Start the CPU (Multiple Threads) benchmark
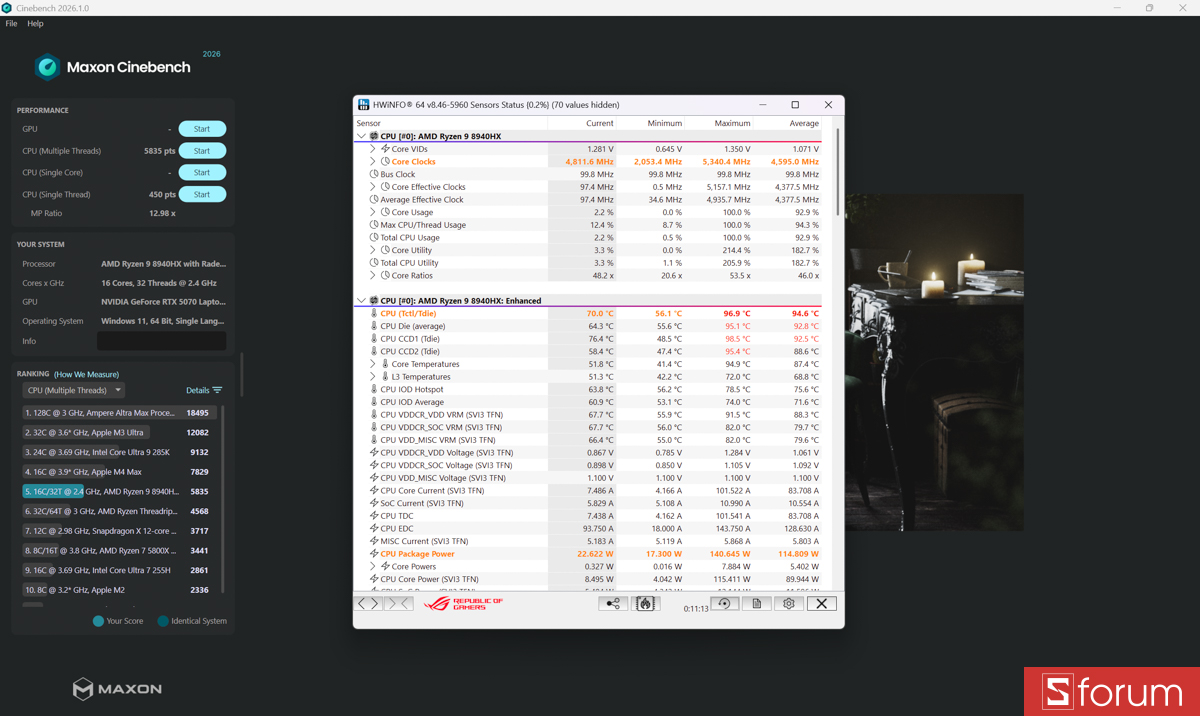Screen dimensions: 1200x716 [x=202, y=151]
